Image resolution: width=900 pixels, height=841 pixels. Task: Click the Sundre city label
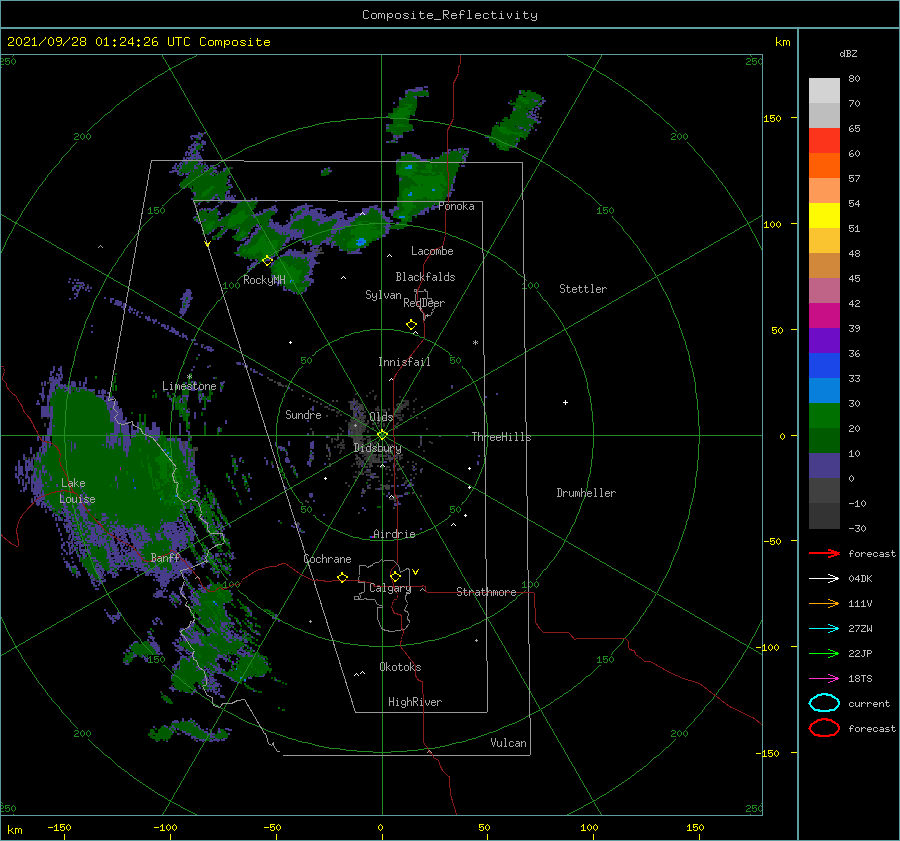pos(303,415)
